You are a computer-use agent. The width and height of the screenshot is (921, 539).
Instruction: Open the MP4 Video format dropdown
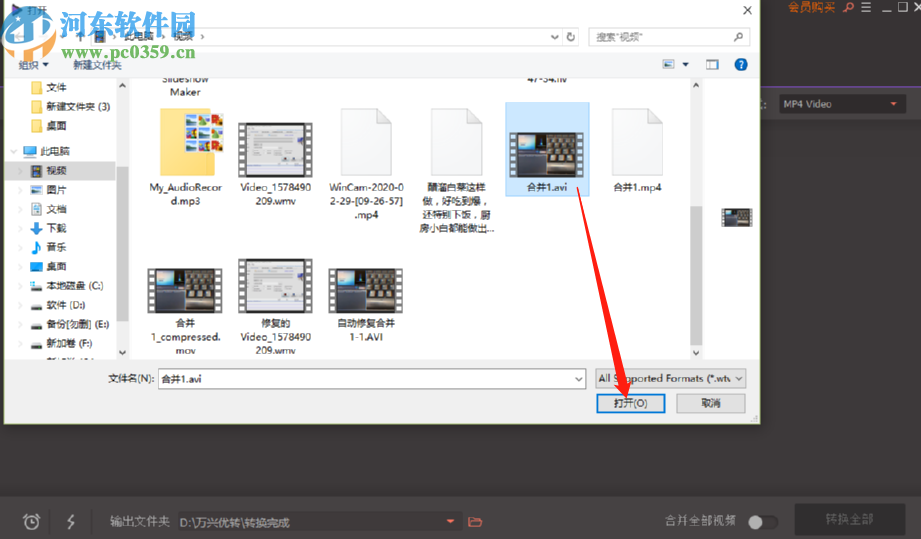tap(842, 104)
